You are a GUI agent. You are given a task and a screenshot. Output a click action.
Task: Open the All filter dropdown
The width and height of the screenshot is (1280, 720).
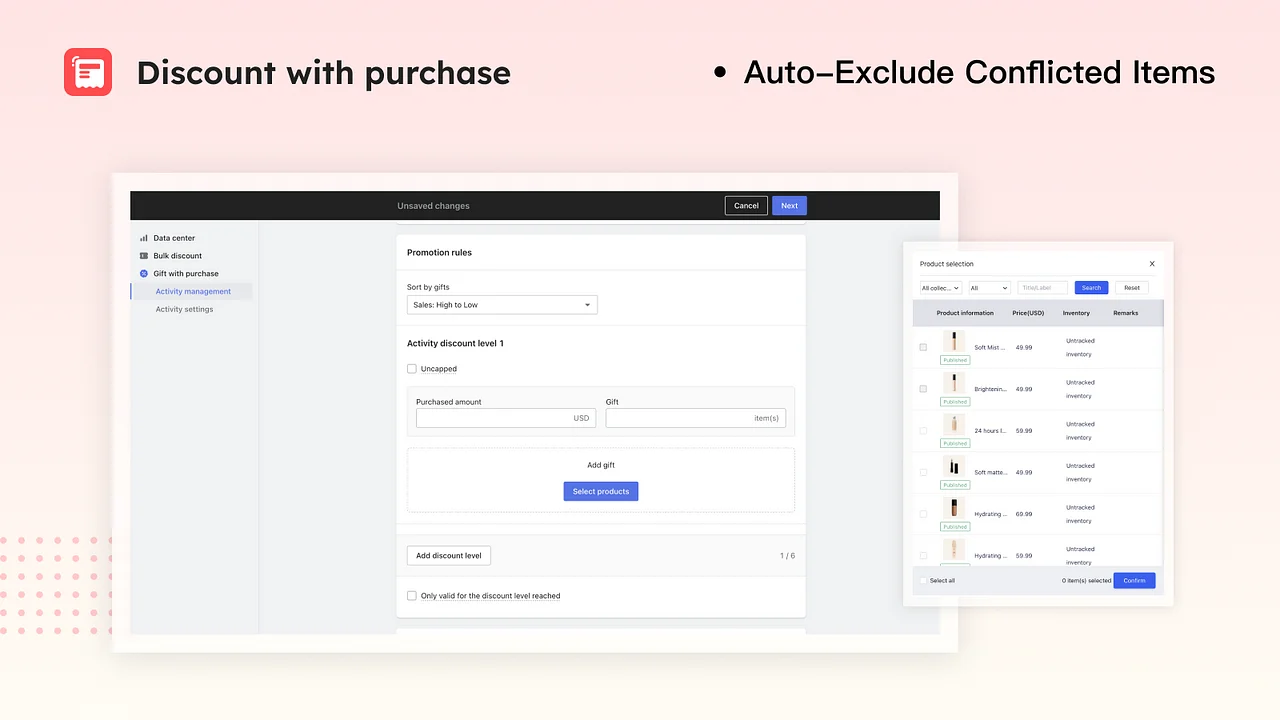click(988, 288)
